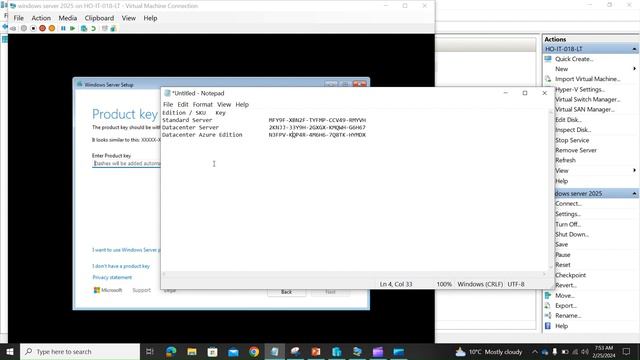This screenshot has width=640, height=360.
Task: Click the Export action icon
Action: pyautogui.click(x=548, y=305)
